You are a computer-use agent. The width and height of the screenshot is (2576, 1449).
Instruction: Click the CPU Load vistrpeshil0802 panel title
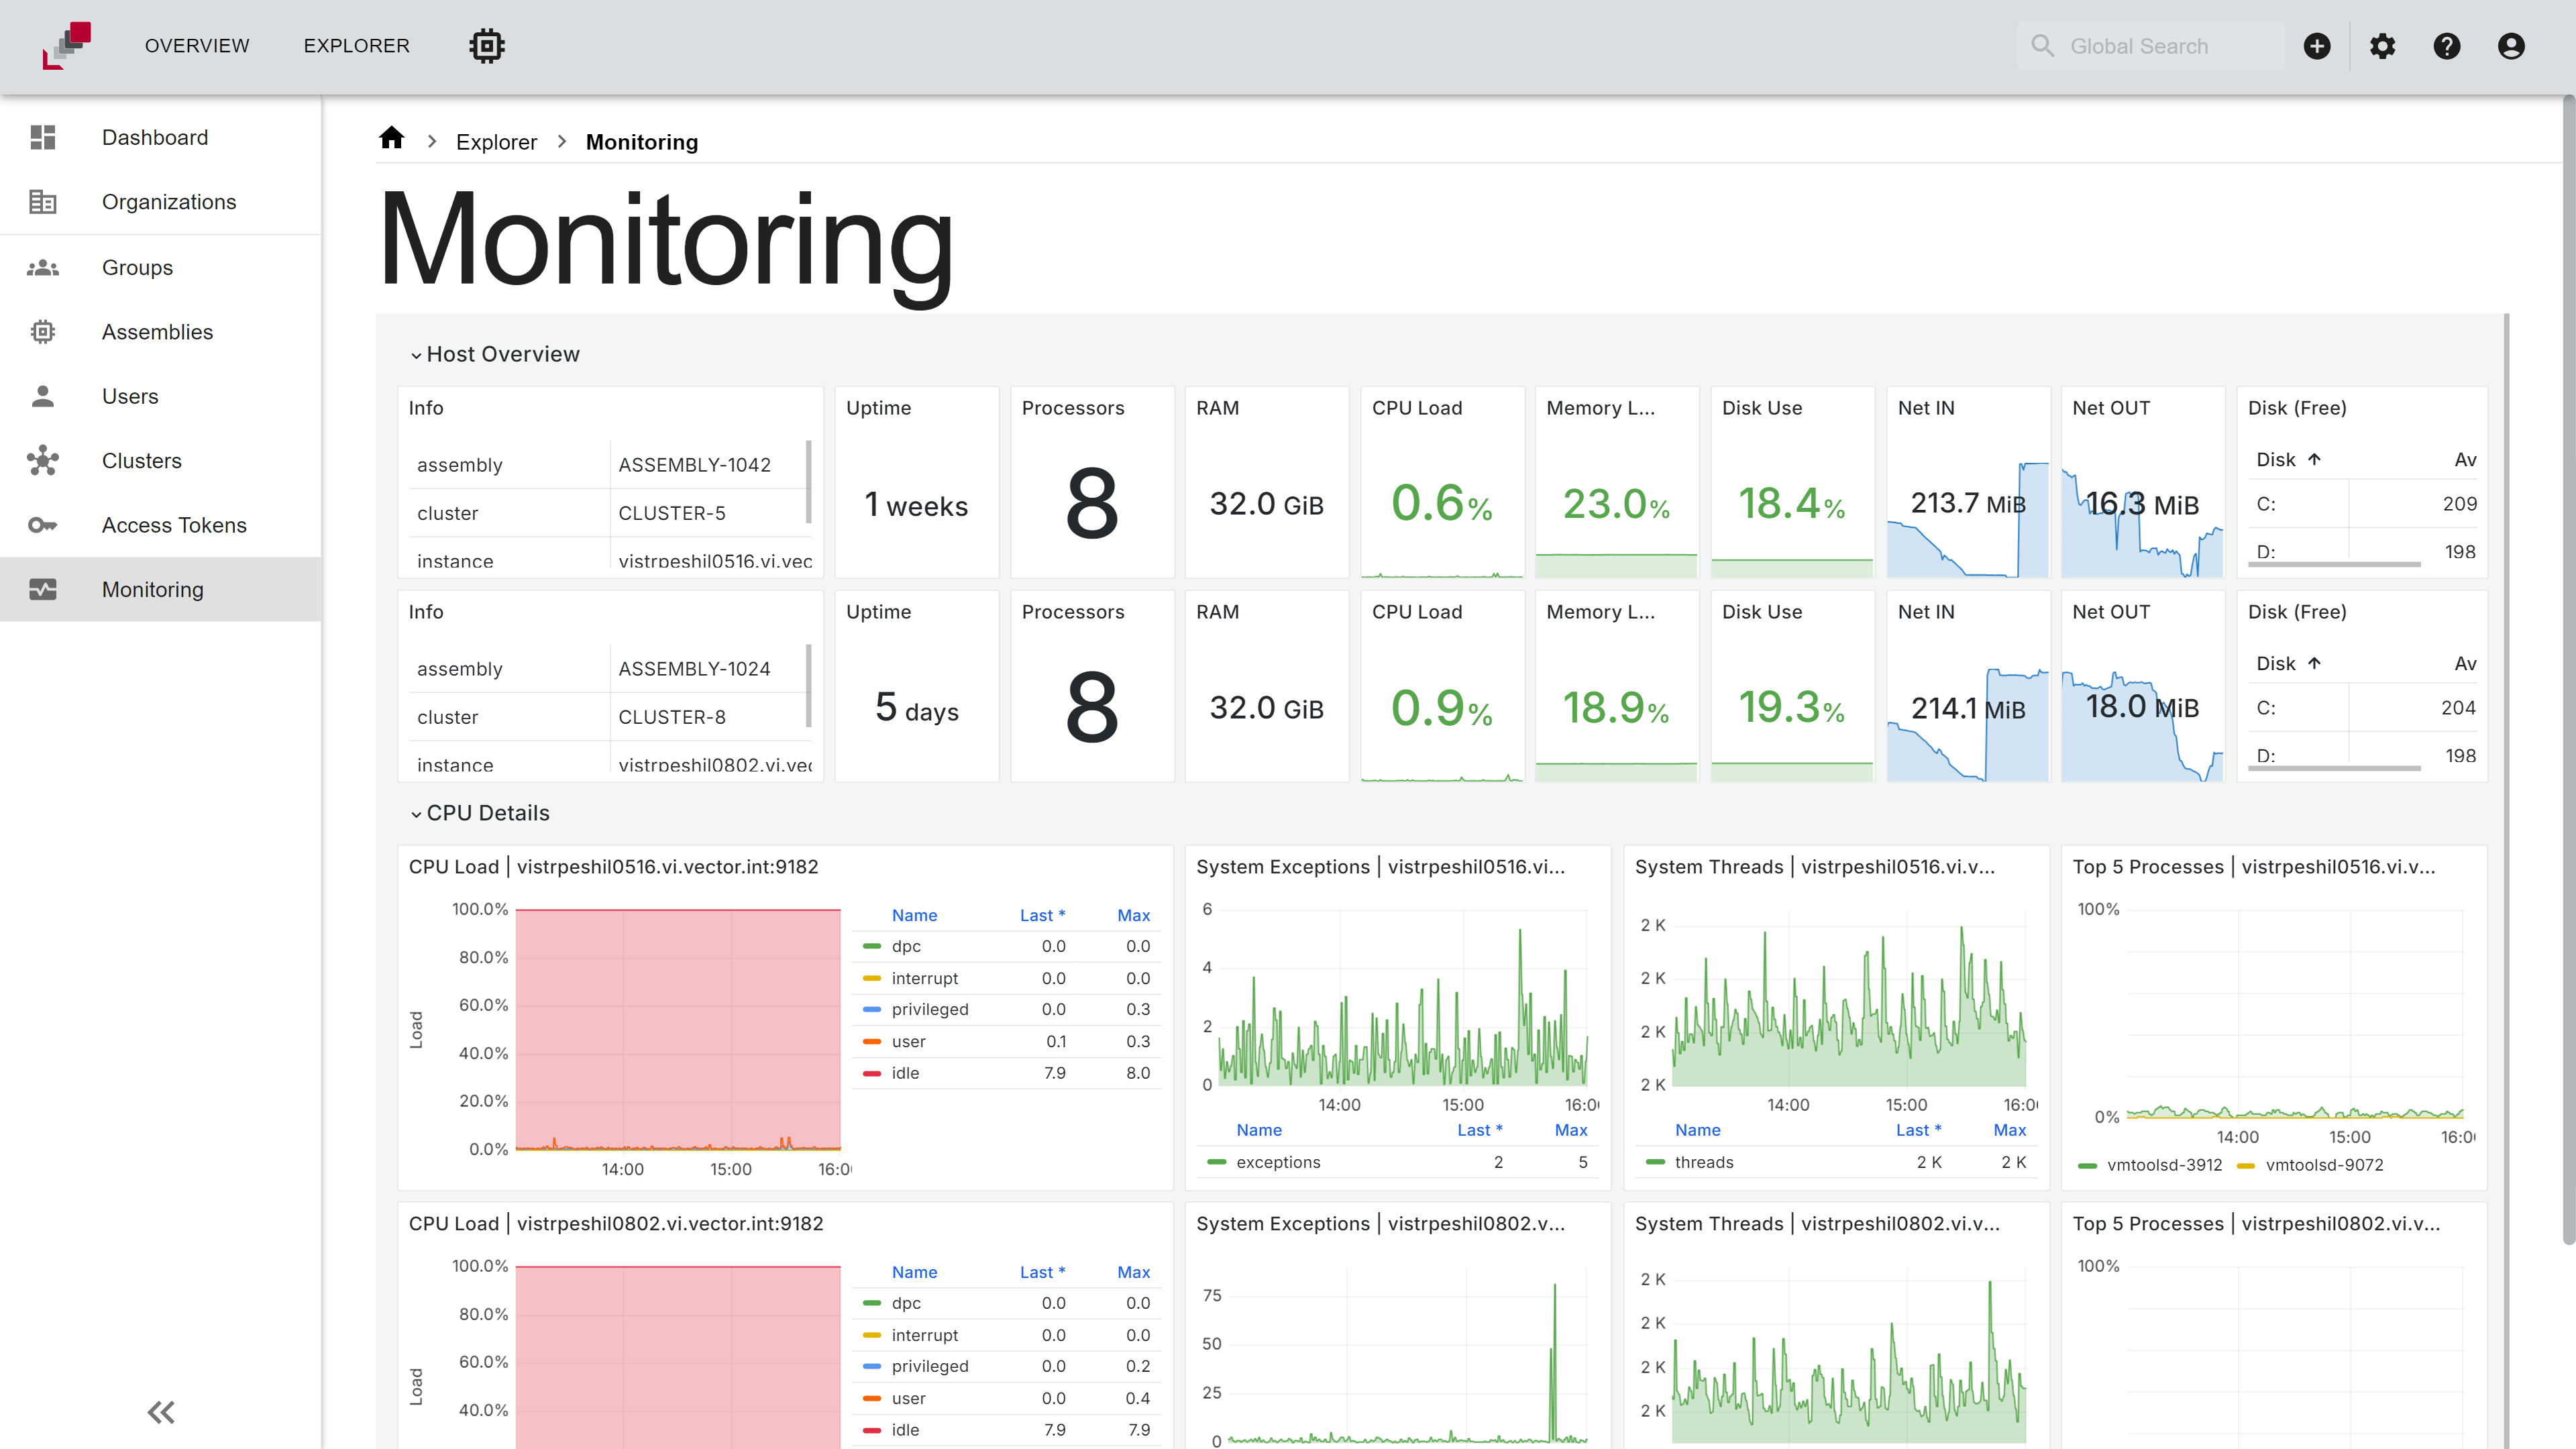[x=616, y=1224]
